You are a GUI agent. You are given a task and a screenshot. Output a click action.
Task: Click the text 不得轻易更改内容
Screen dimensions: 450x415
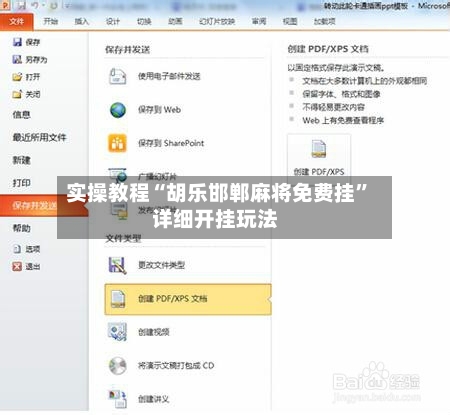[333, 107]
